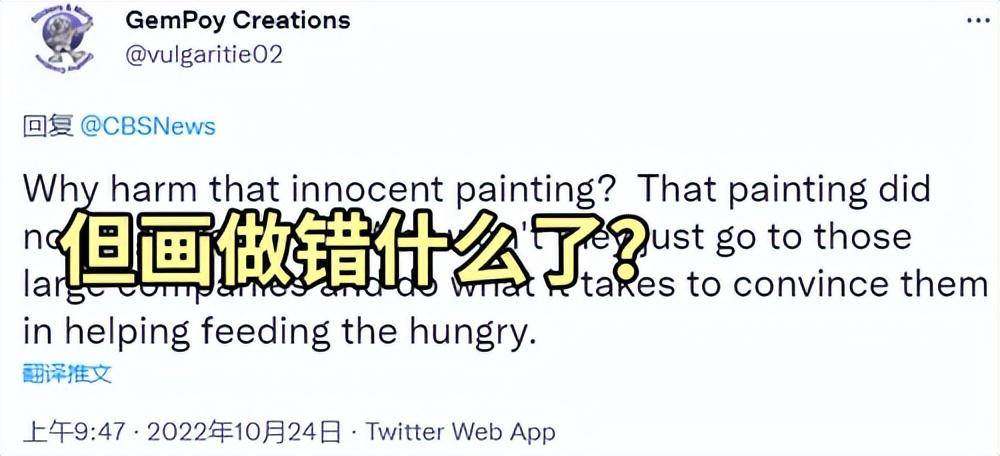Select the 2022年10月24日 date text
1000x456 pixels.
pyautogui.click(x=244, y=432)
